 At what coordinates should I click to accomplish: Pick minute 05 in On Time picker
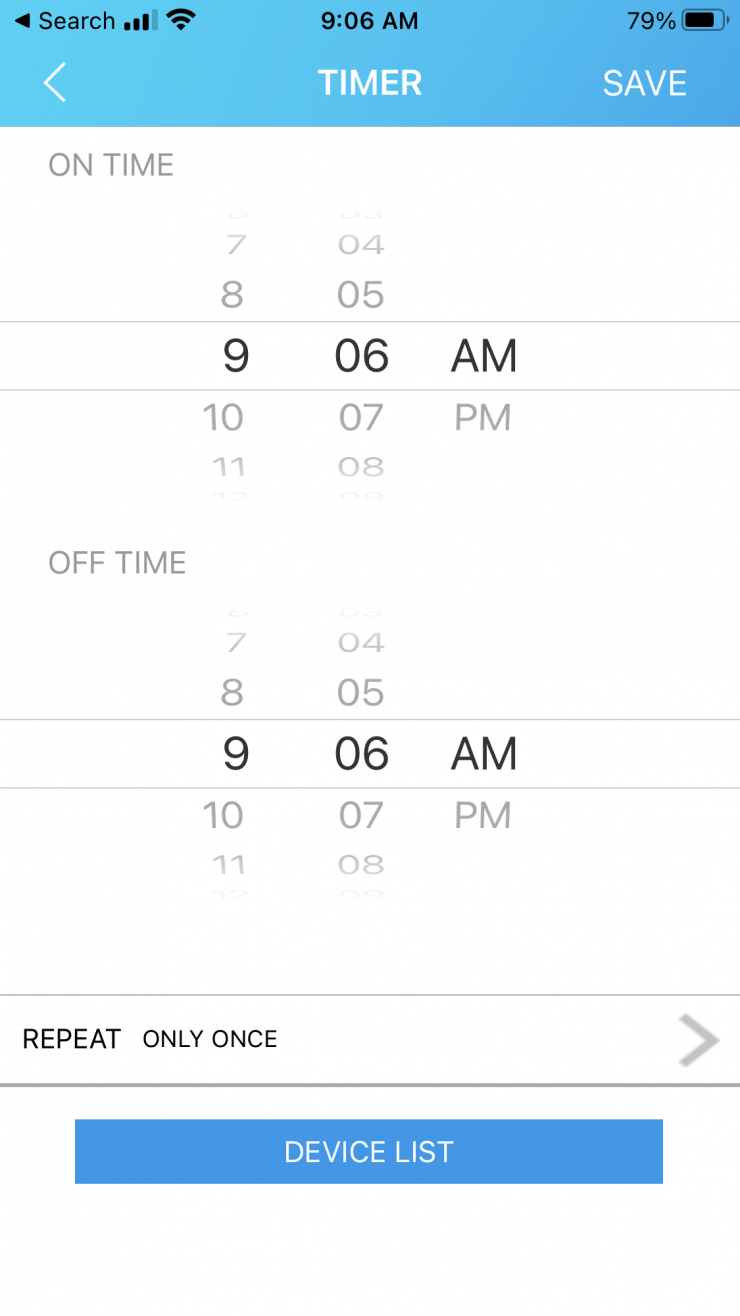[361, 295]
